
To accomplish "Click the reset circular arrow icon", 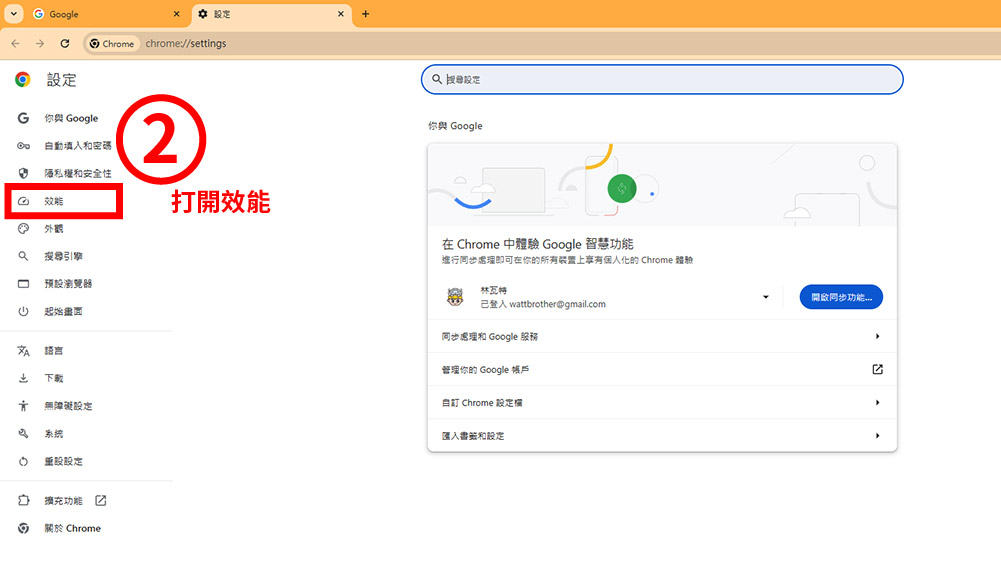I will 24,461.
